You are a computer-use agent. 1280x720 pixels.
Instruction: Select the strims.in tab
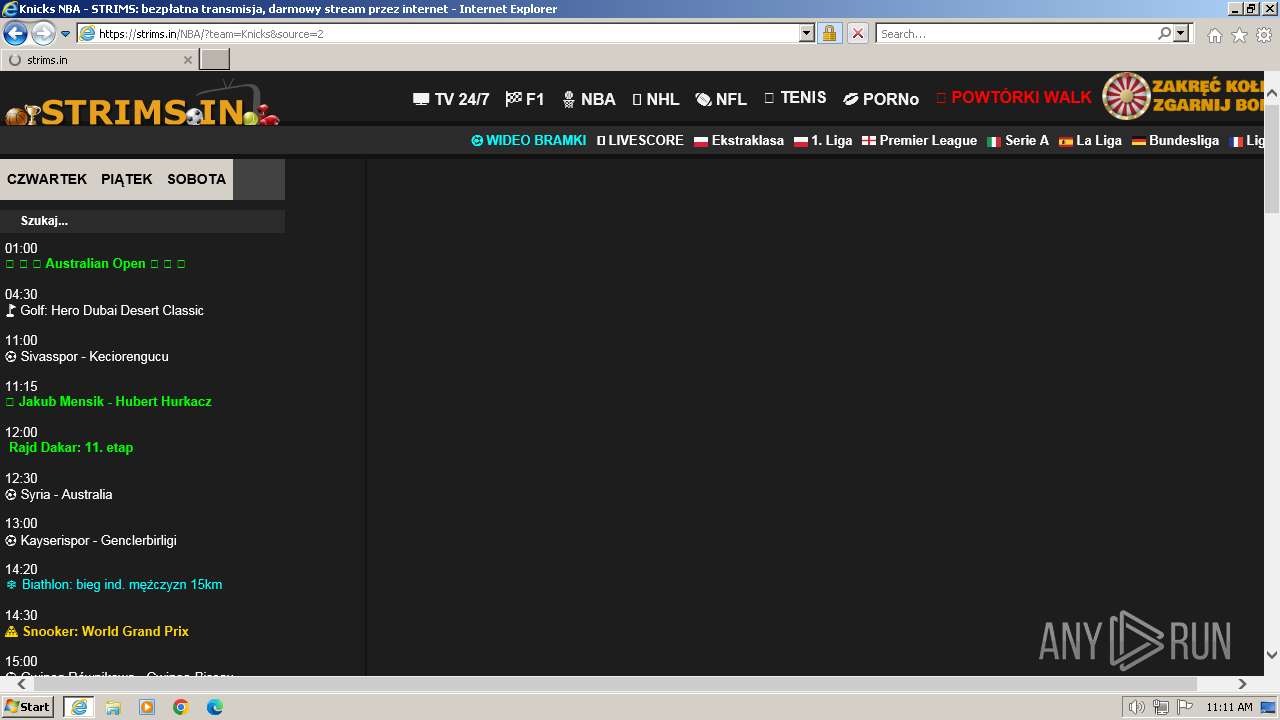(98, 60)
